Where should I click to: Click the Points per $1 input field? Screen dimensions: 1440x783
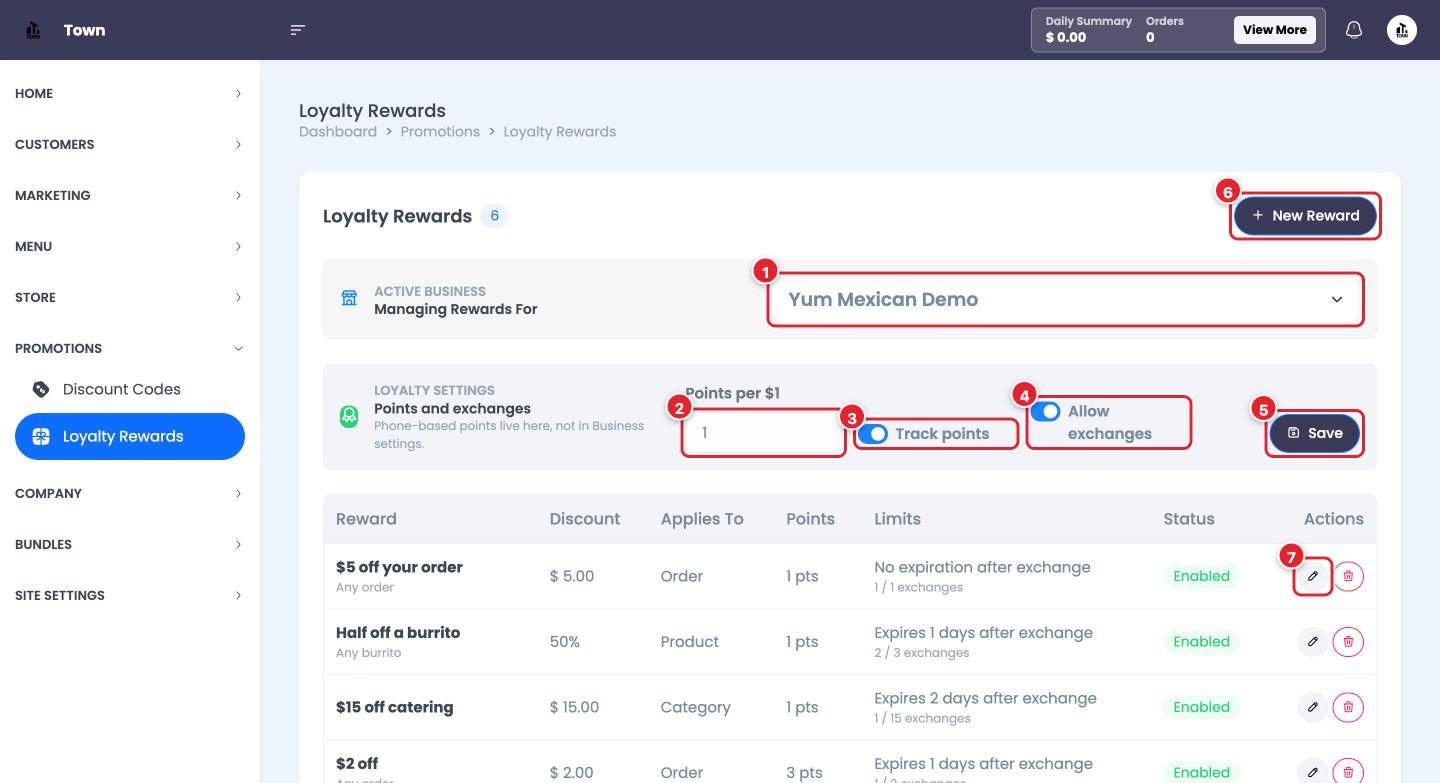(x=763, y=433)
